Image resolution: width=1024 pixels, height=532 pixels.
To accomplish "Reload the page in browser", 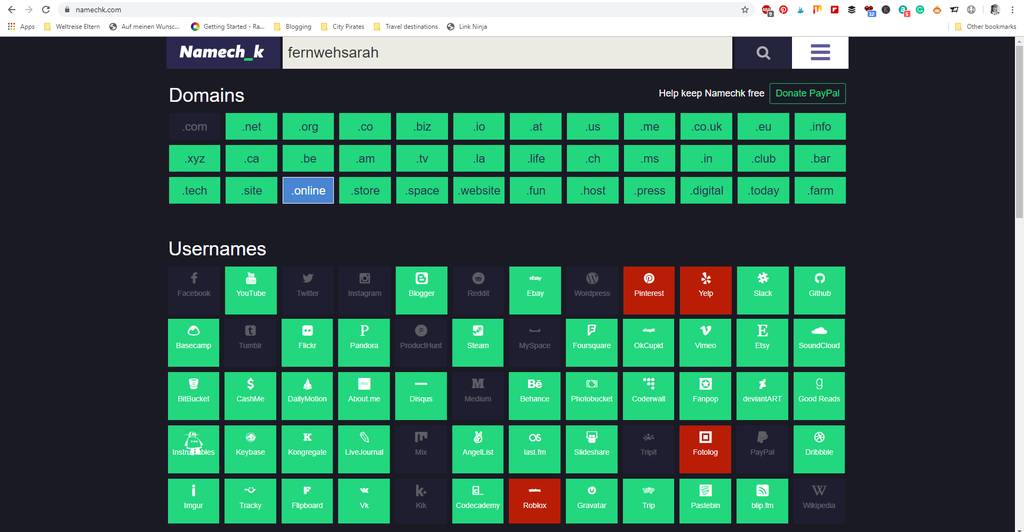I will (46, 10).
